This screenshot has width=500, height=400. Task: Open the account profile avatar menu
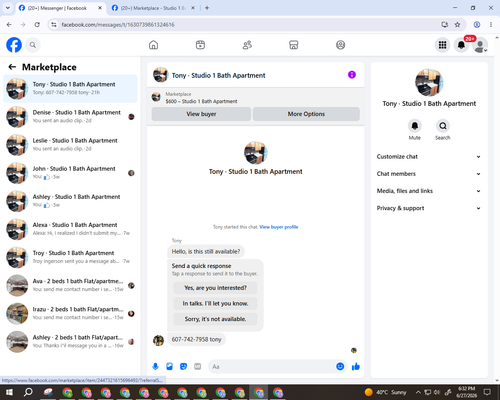480,45
